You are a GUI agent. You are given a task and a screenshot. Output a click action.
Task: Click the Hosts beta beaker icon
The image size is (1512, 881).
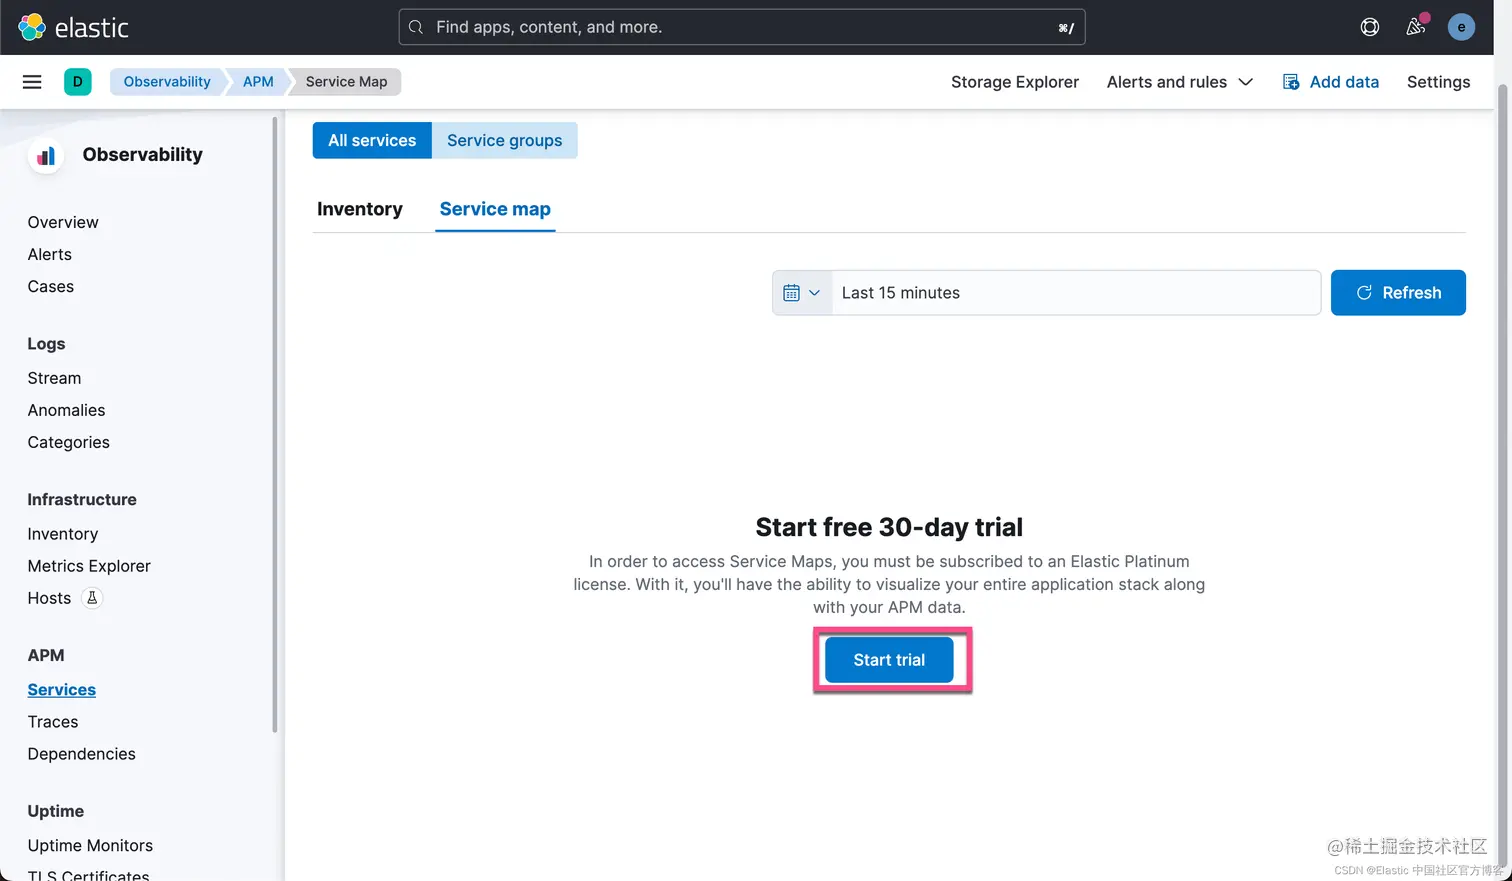92,598
